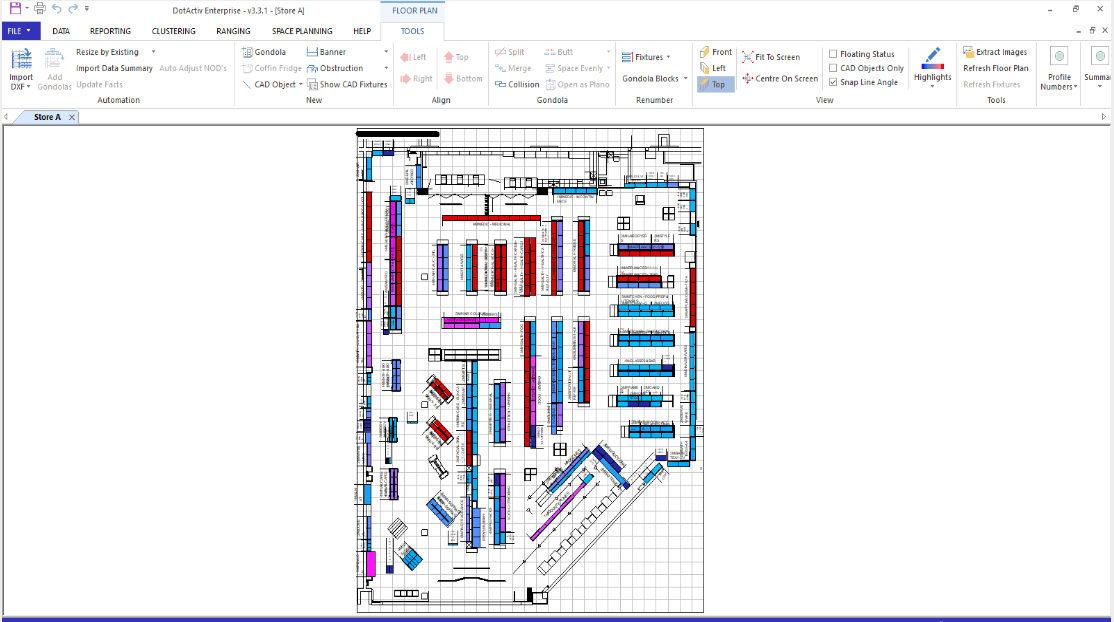
Task: Add a Coffin Fridge fixture
Action: pos(271,68)
